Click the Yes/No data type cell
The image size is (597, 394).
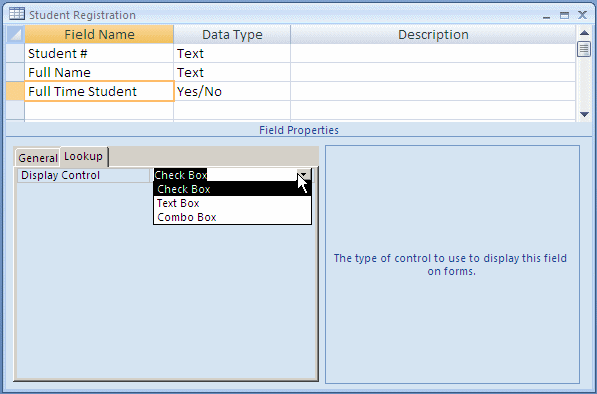coord(232,91)
